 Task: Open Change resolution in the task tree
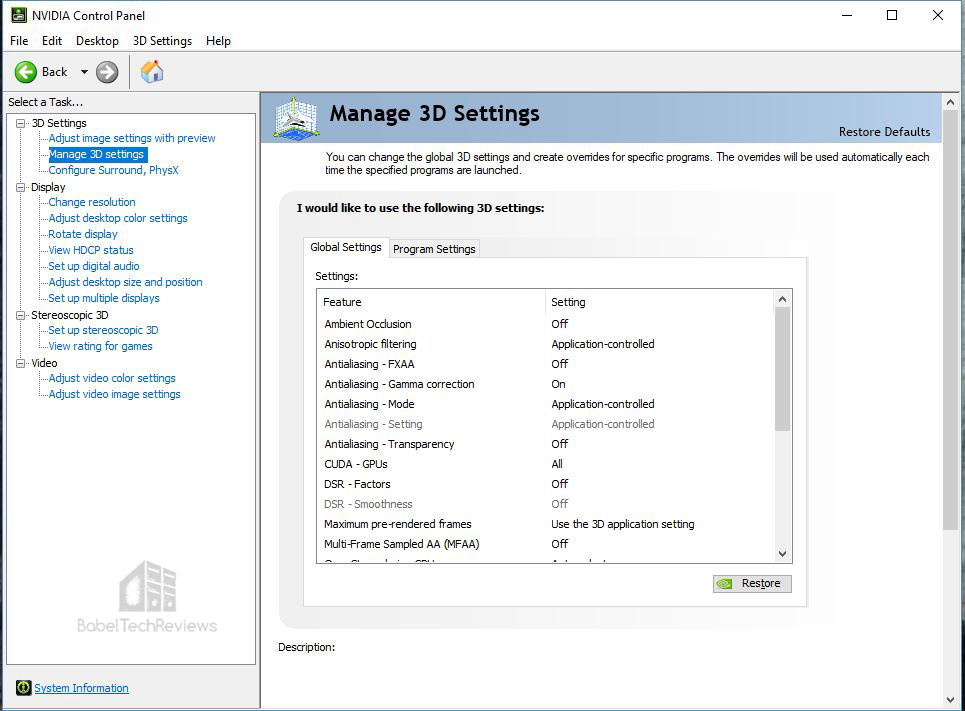pyautogui.click(x=92, y=202)
